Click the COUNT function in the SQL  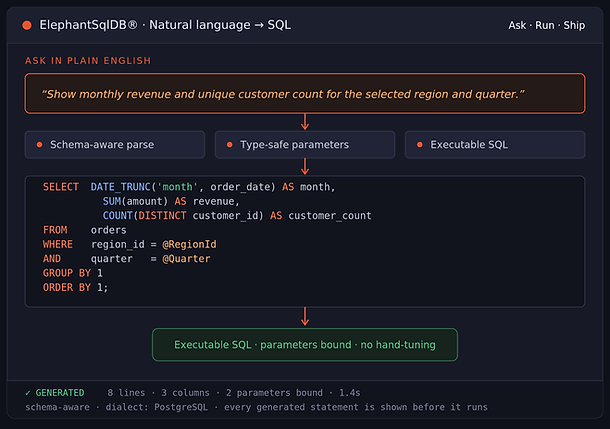117,216
